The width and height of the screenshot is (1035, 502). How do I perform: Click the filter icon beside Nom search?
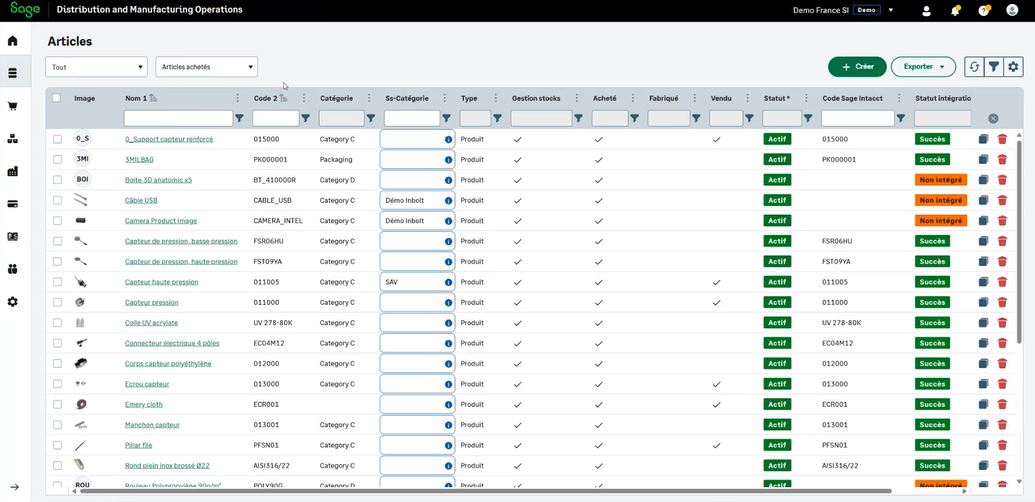(x=239, y=118)
